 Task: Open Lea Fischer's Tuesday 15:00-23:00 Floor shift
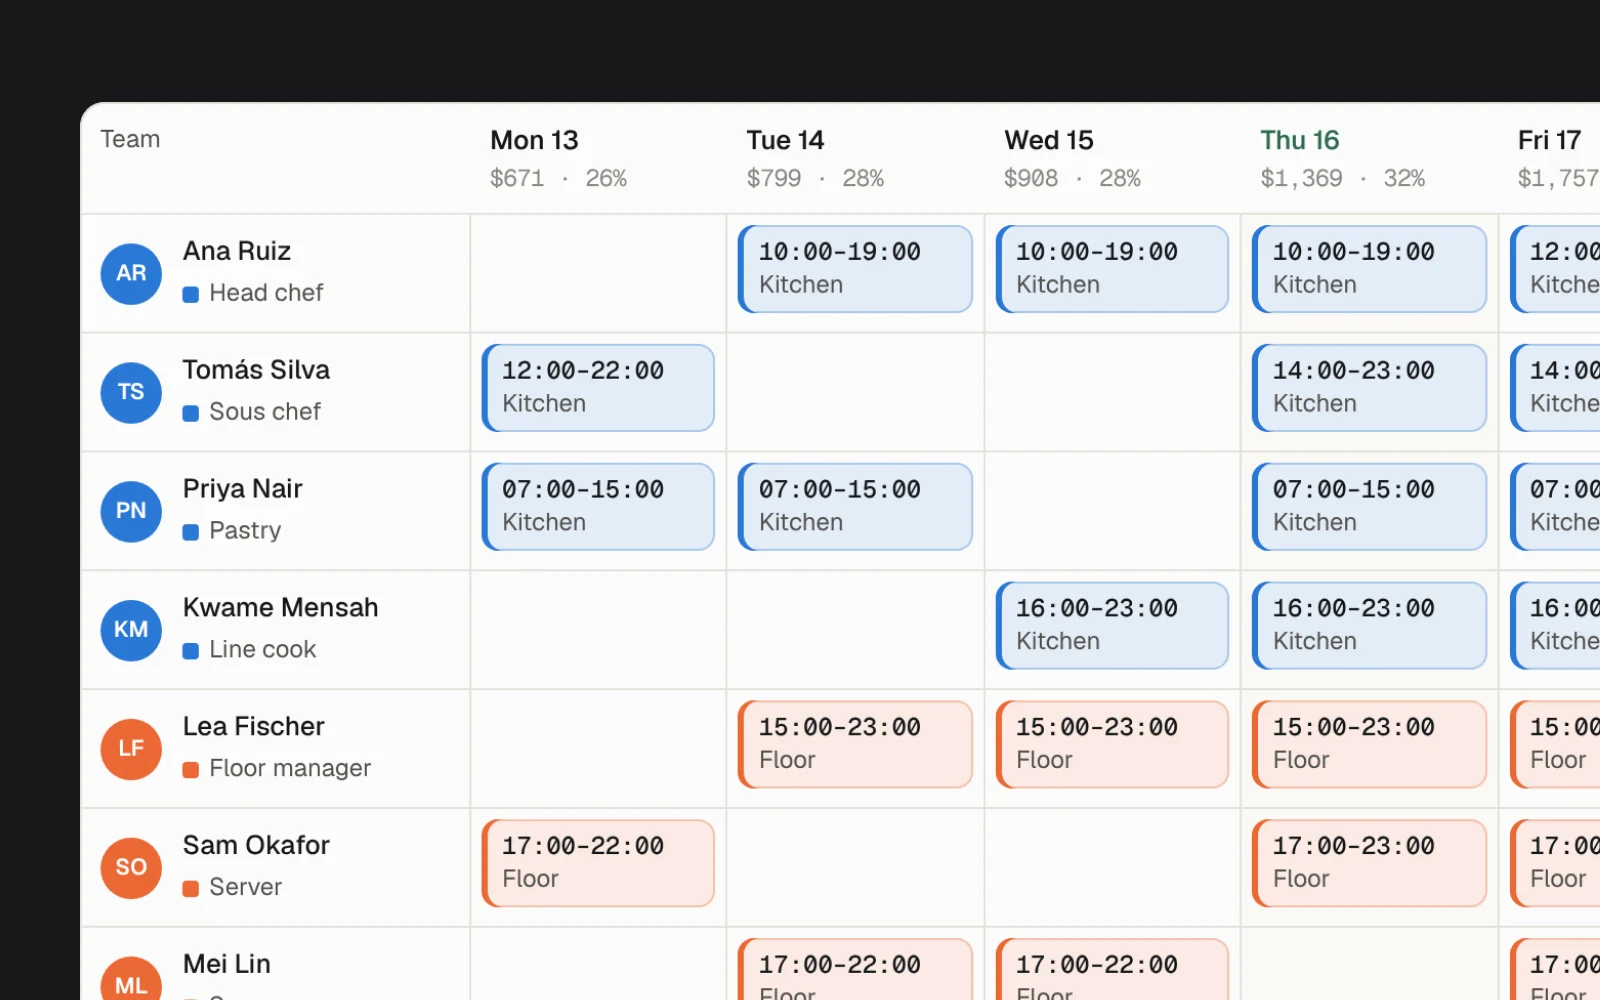(x=855, y=745)
